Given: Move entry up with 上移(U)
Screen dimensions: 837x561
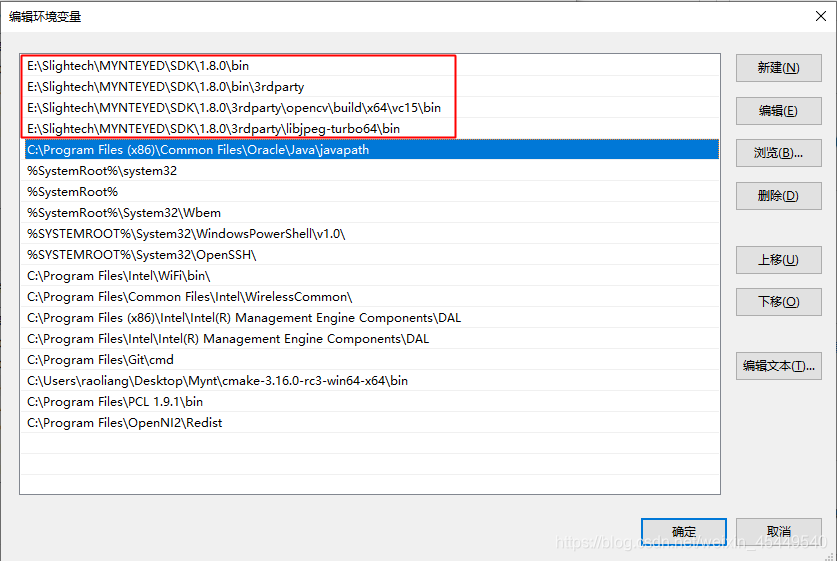Looking at the screenshot, I should [x=778, y=260].
